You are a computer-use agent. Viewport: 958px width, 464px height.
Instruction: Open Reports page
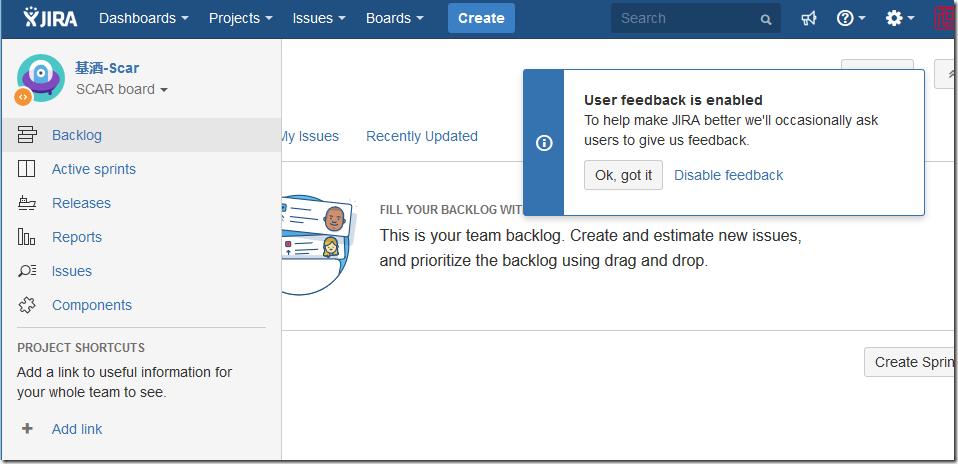(x=77, y=237)
